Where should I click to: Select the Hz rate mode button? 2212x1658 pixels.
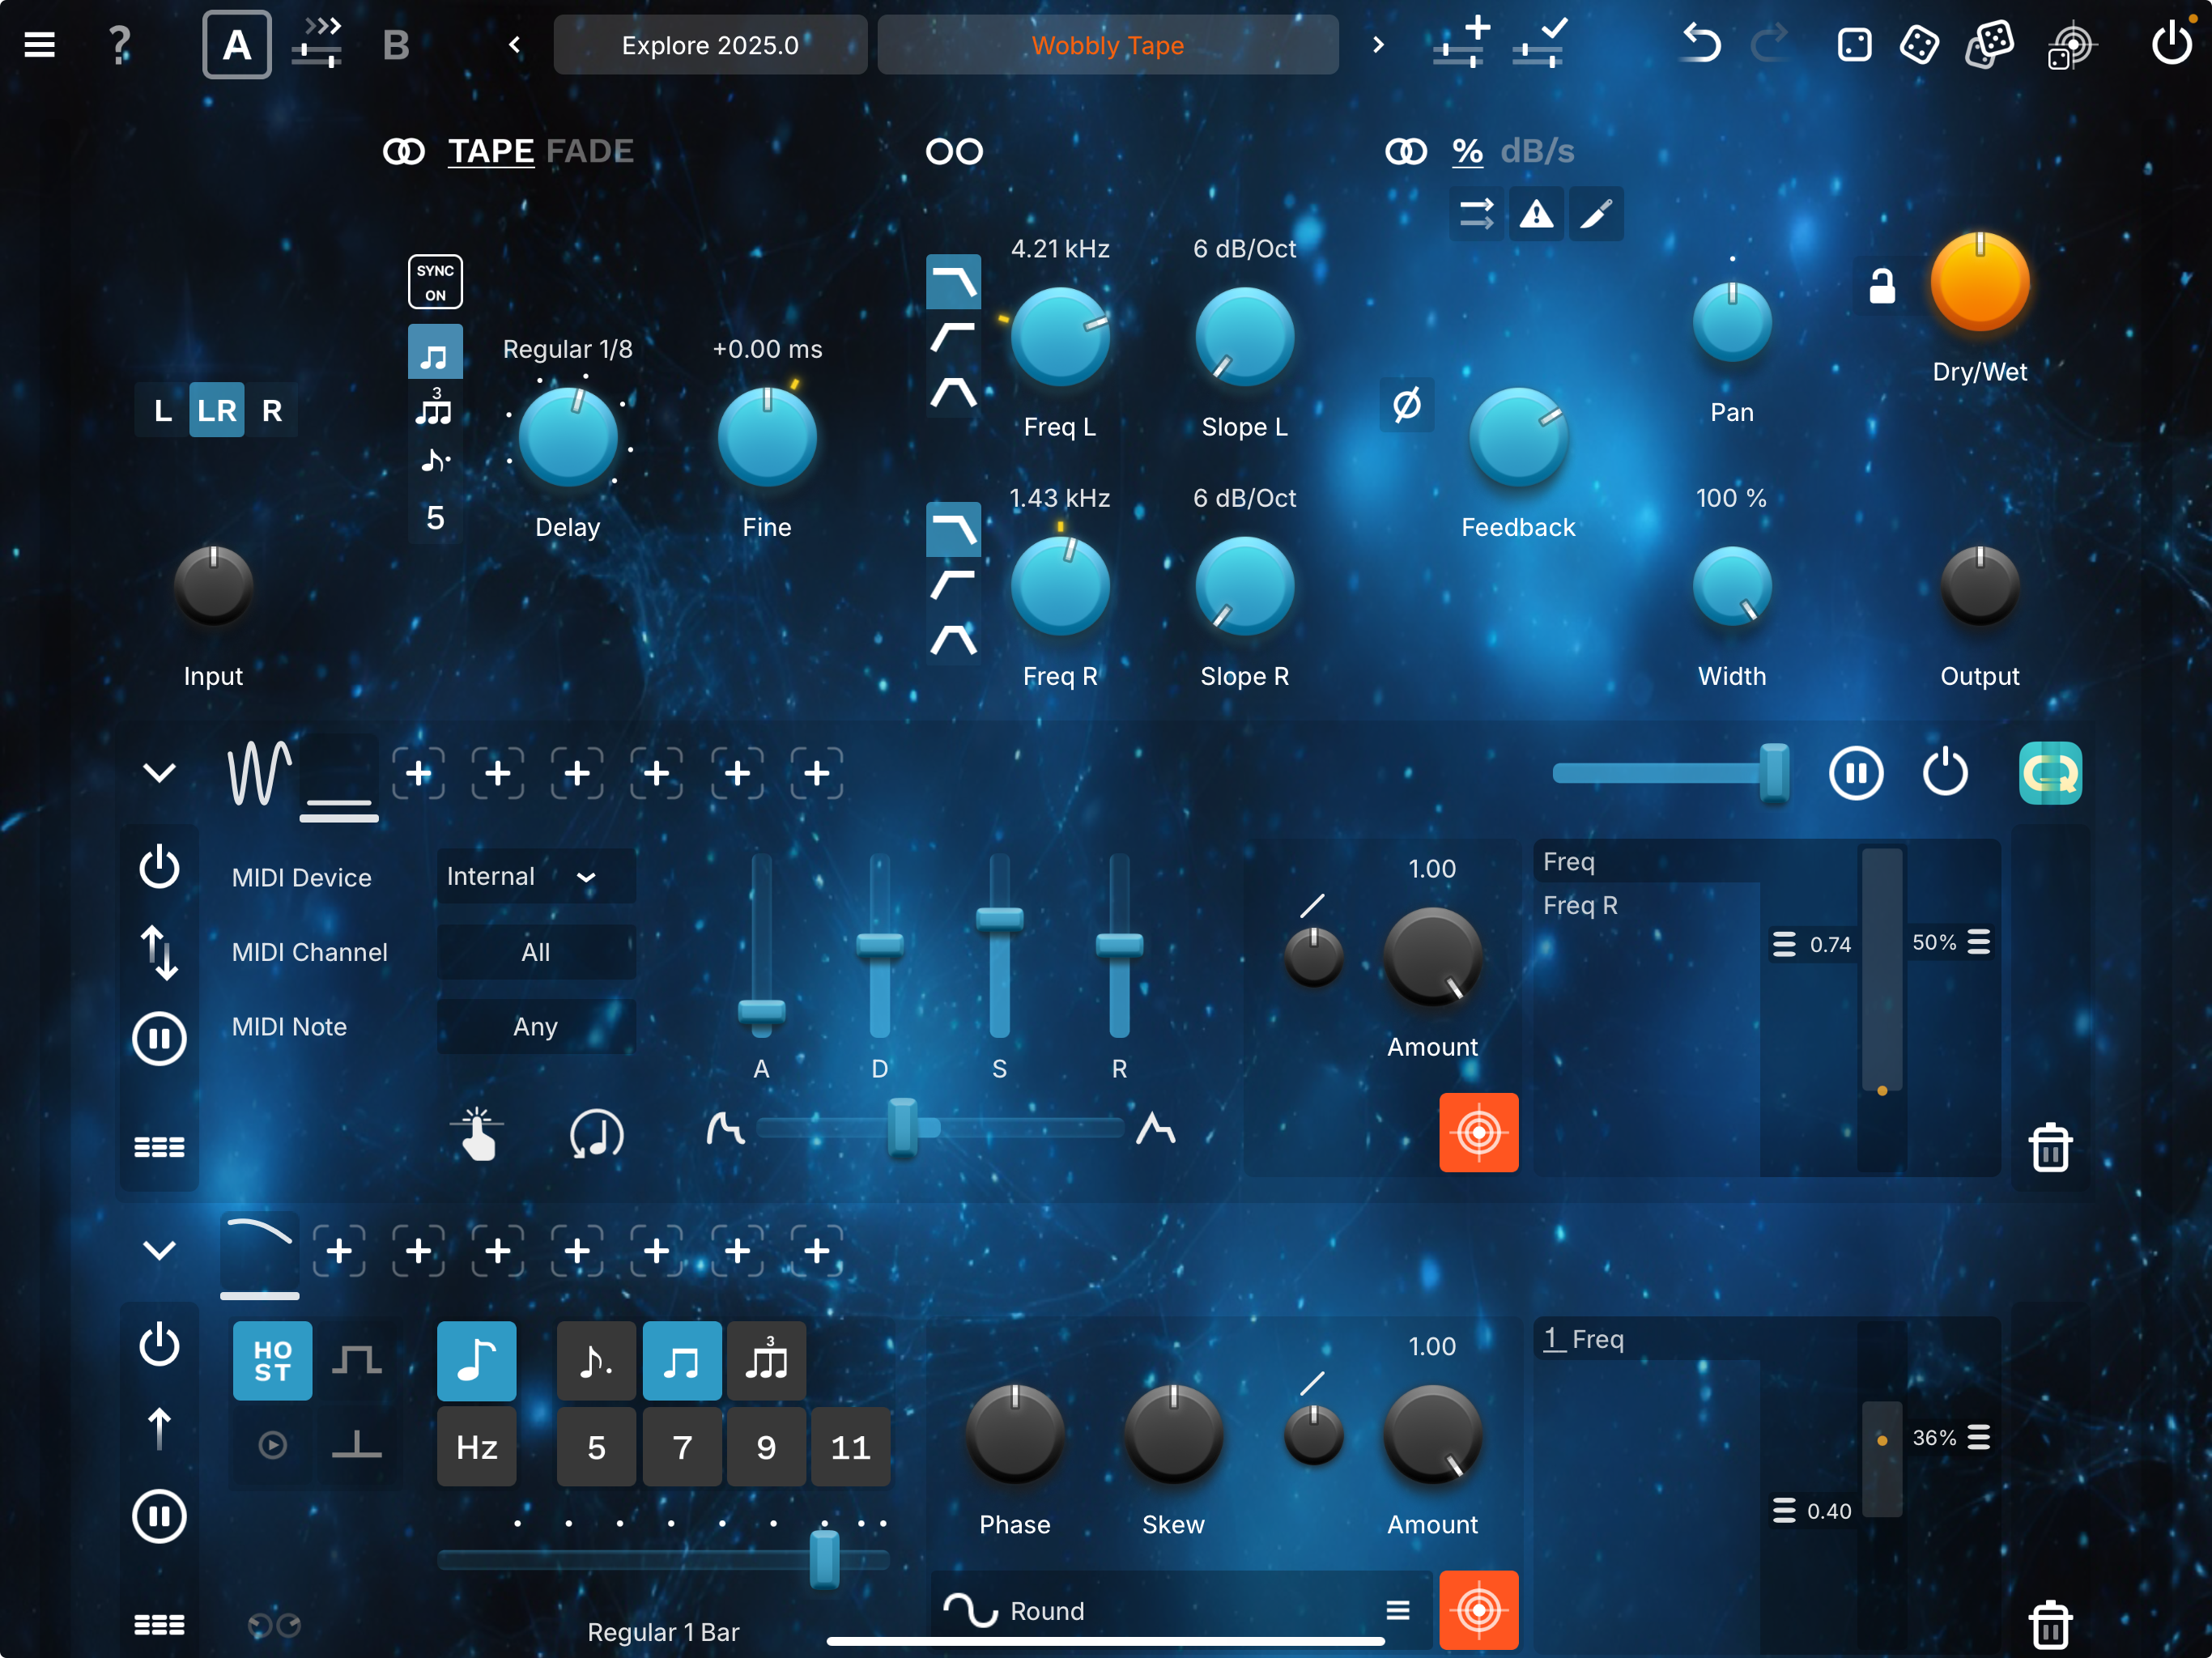(x=477, y=1447)
